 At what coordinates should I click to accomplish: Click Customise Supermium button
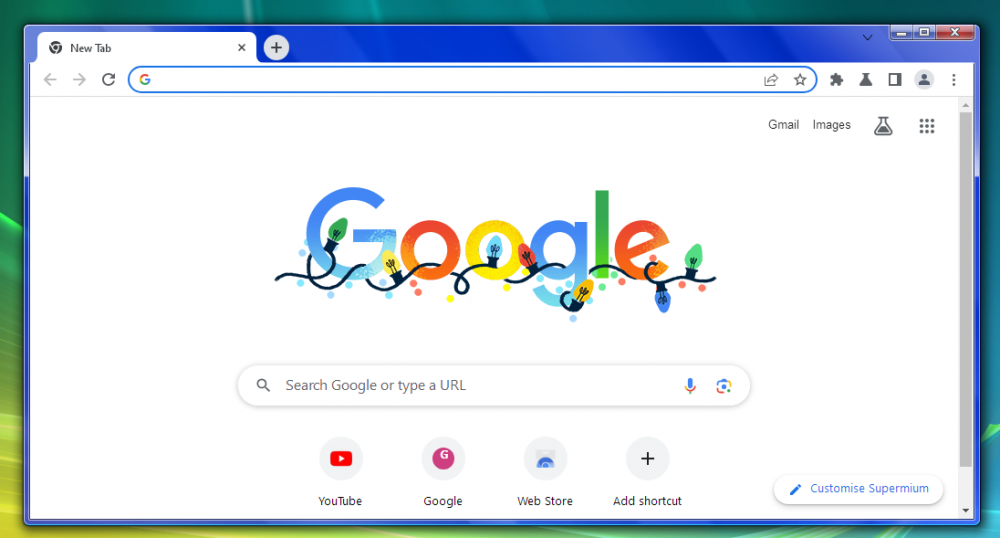858,489
